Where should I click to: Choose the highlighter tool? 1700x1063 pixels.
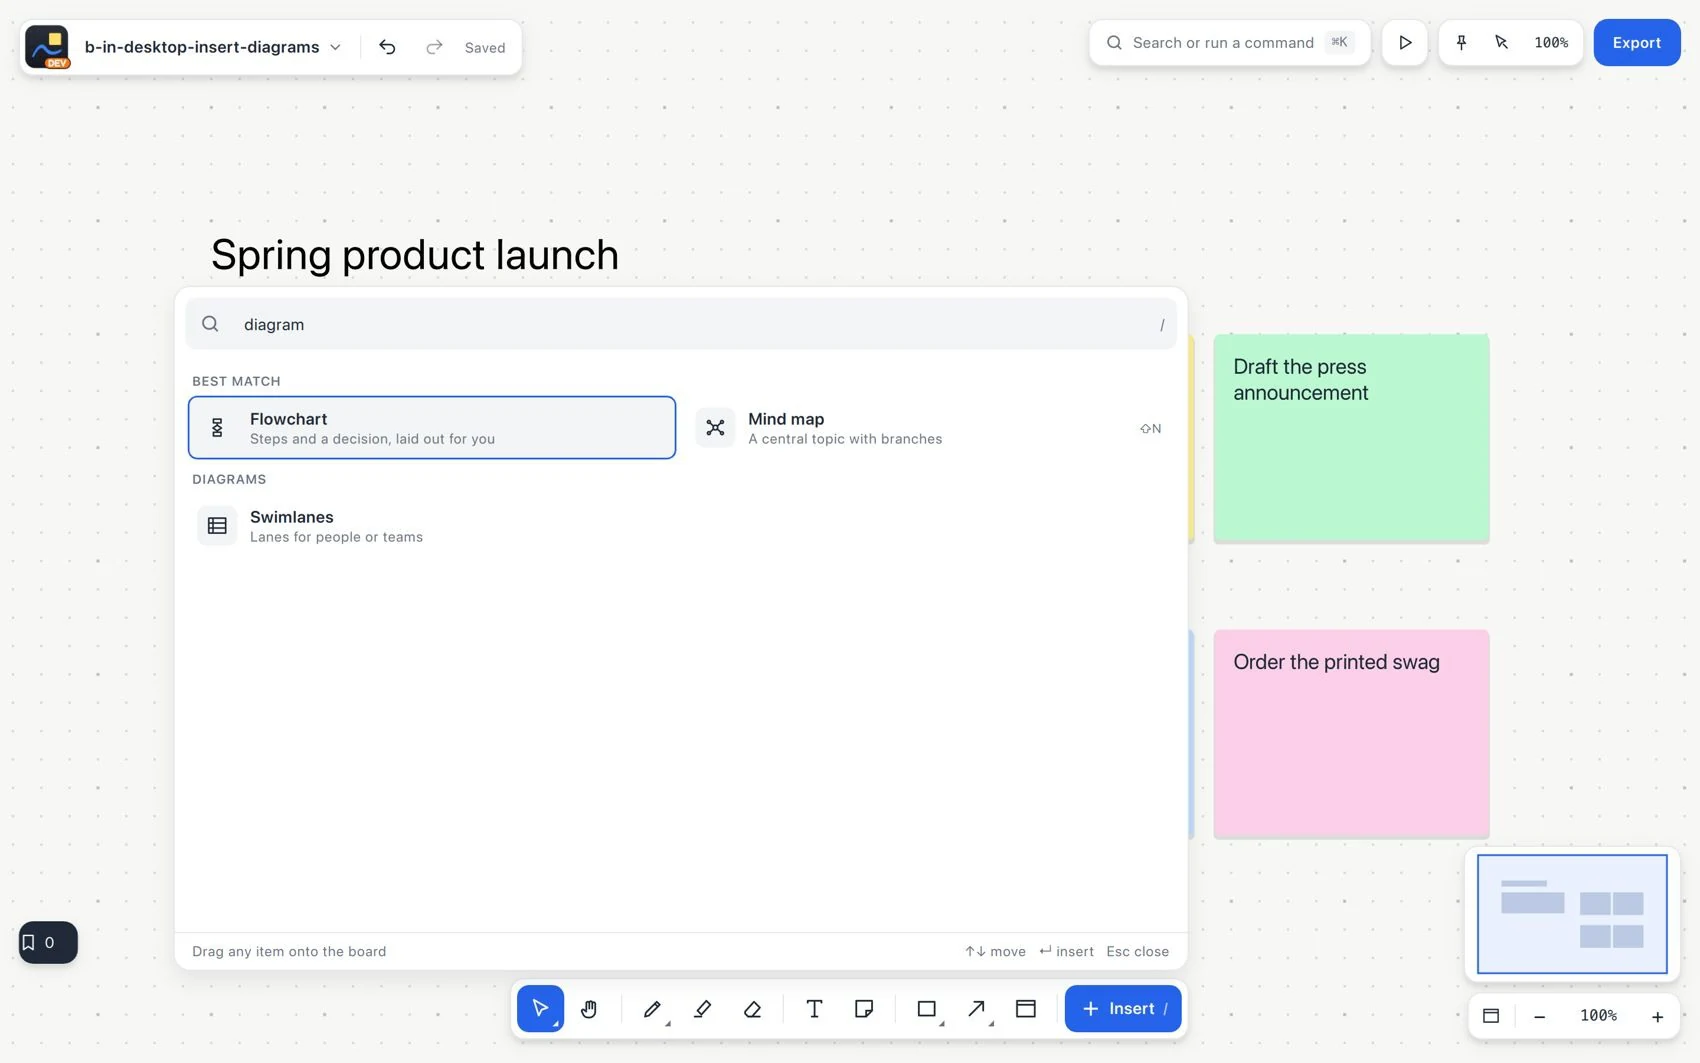coord(703,1009)
